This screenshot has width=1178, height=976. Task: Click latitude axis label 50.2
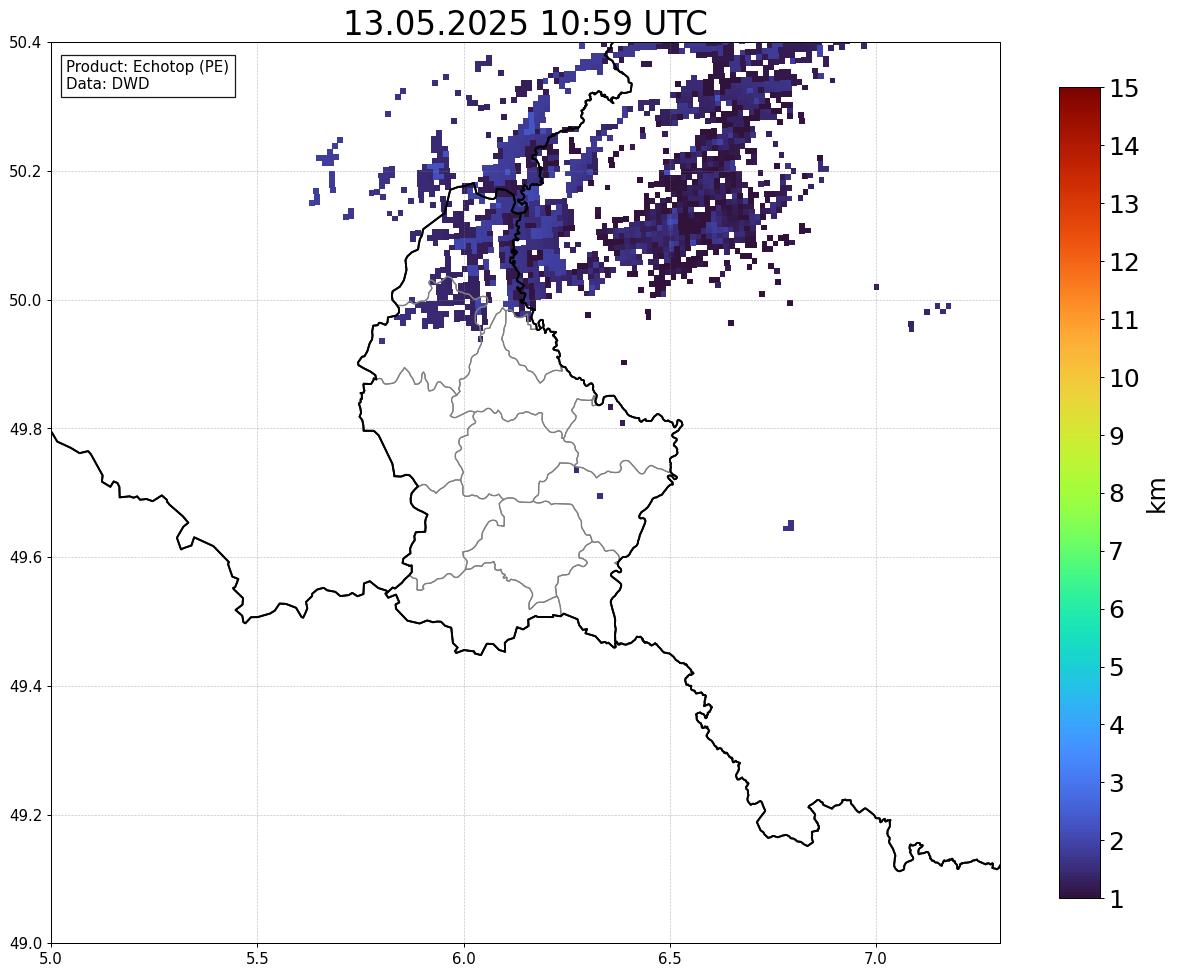click(x=25, y=171)
